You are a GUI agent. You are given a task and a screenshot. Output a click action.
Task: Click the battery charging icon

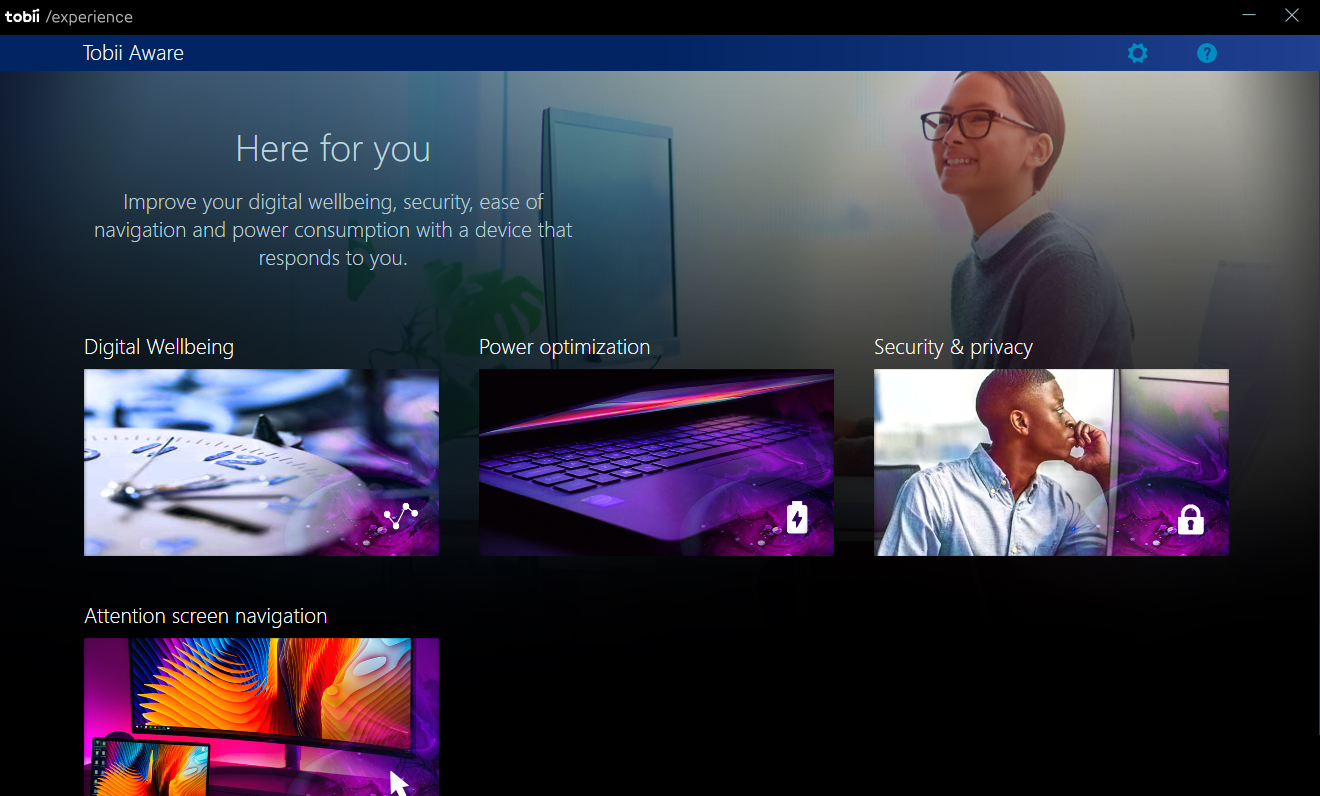[796, 517]
